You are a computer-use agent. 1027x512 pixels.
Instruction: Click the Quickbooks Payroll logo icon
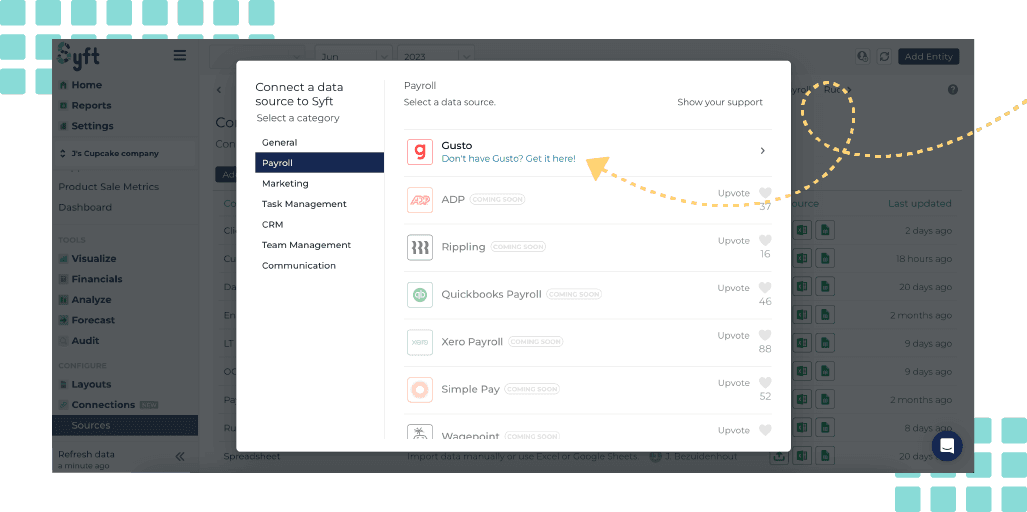coord(420,295)
